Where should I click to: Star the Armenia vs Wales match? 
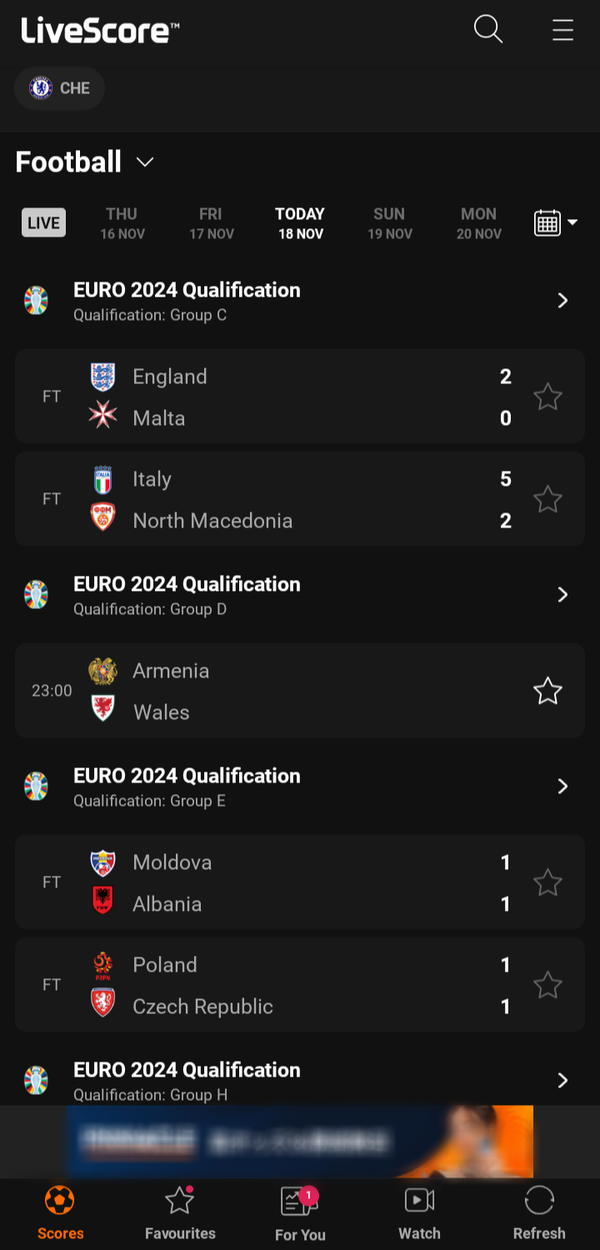547,691
